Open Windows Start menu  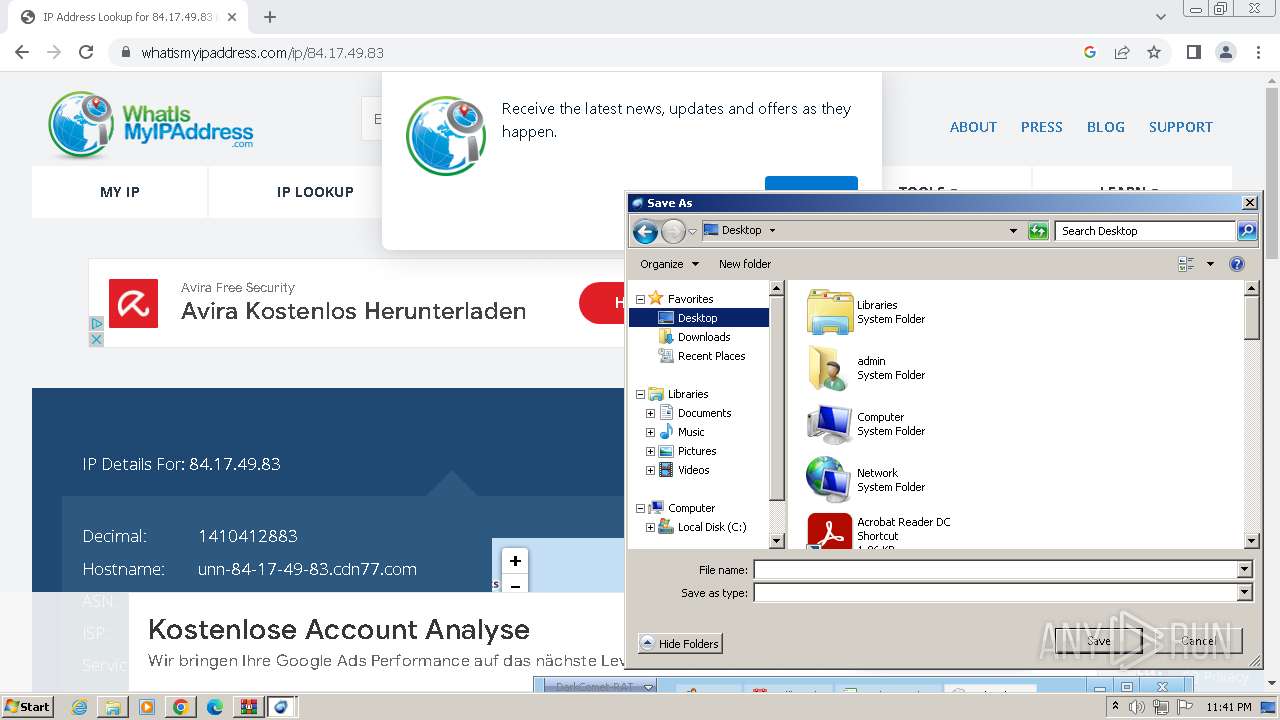pos(28,706)
